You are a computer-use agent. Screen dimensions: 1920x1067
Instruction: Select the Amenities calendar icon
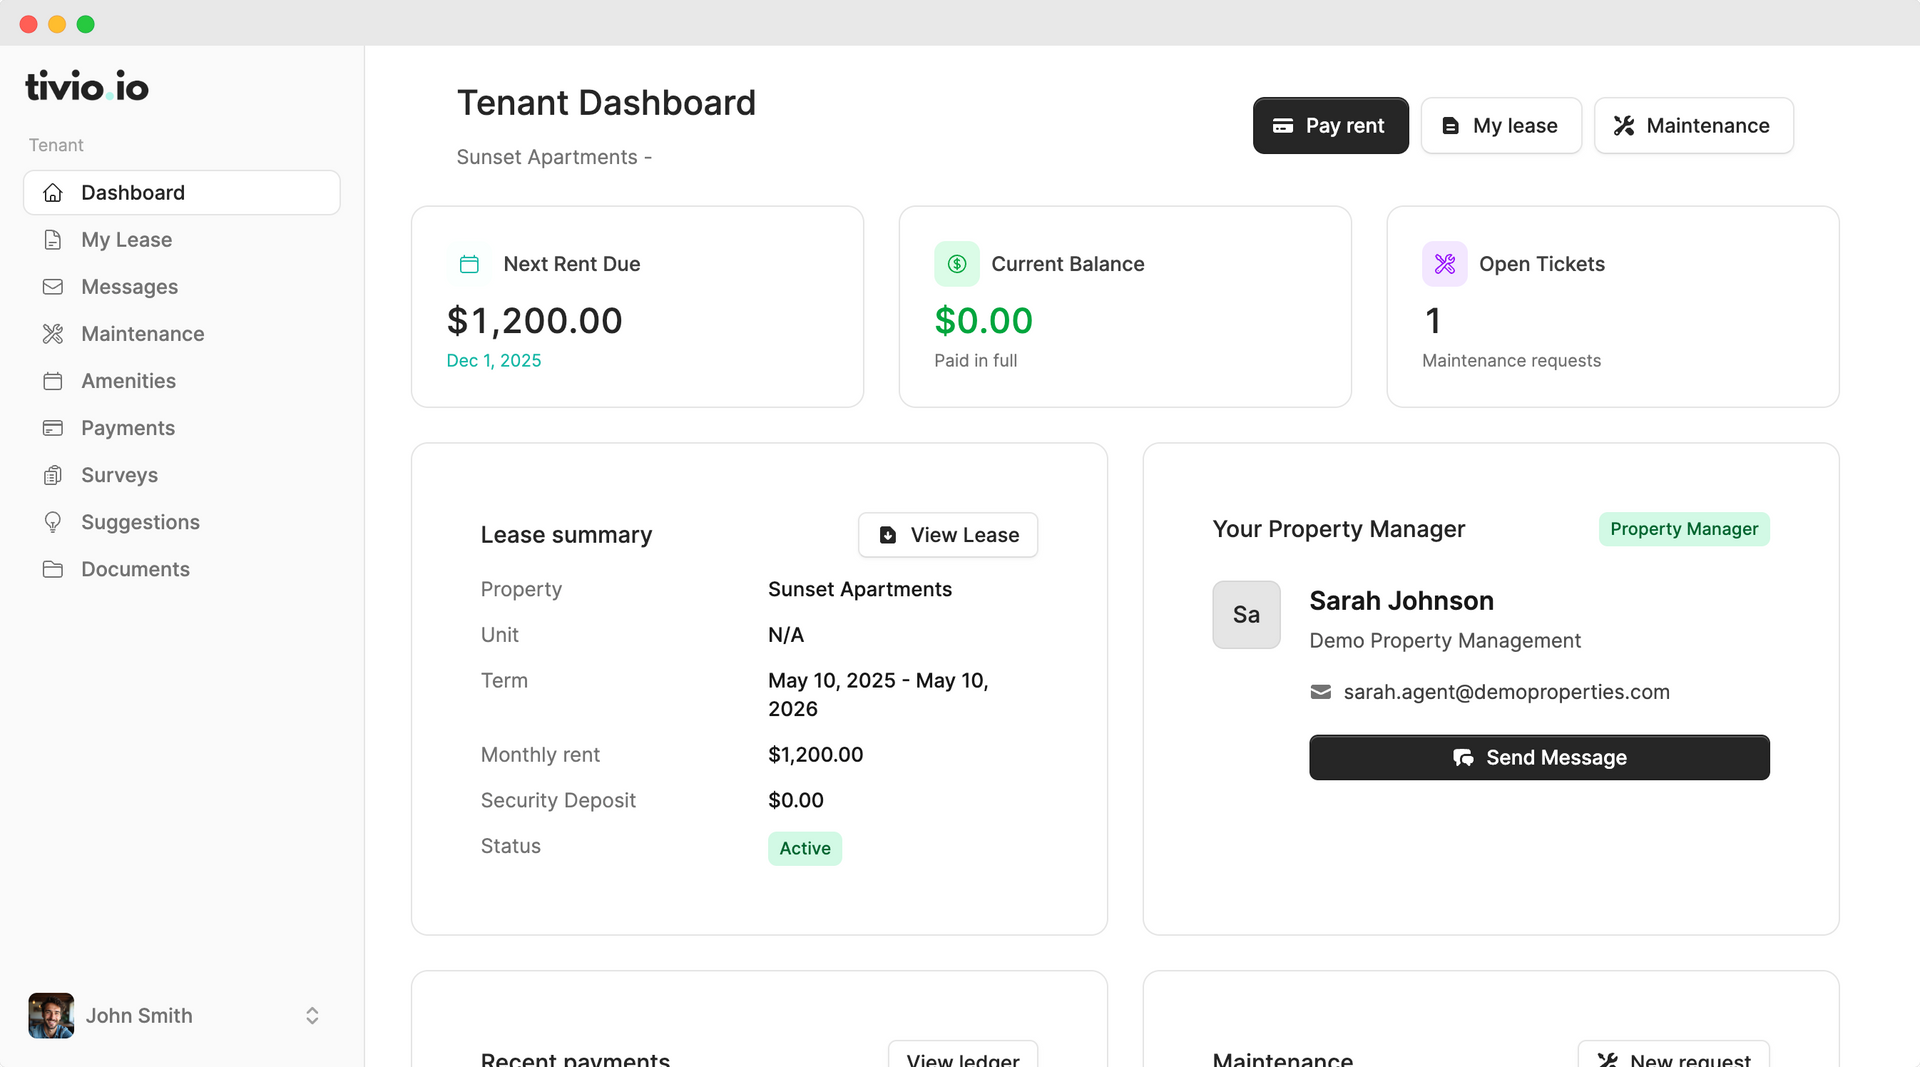[x=53, y=381]
